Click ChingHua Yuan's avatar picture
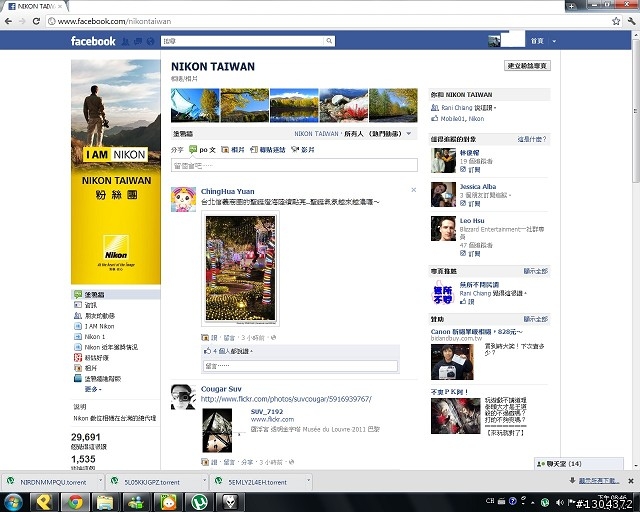640x512 pixels. tap(183, 199)
